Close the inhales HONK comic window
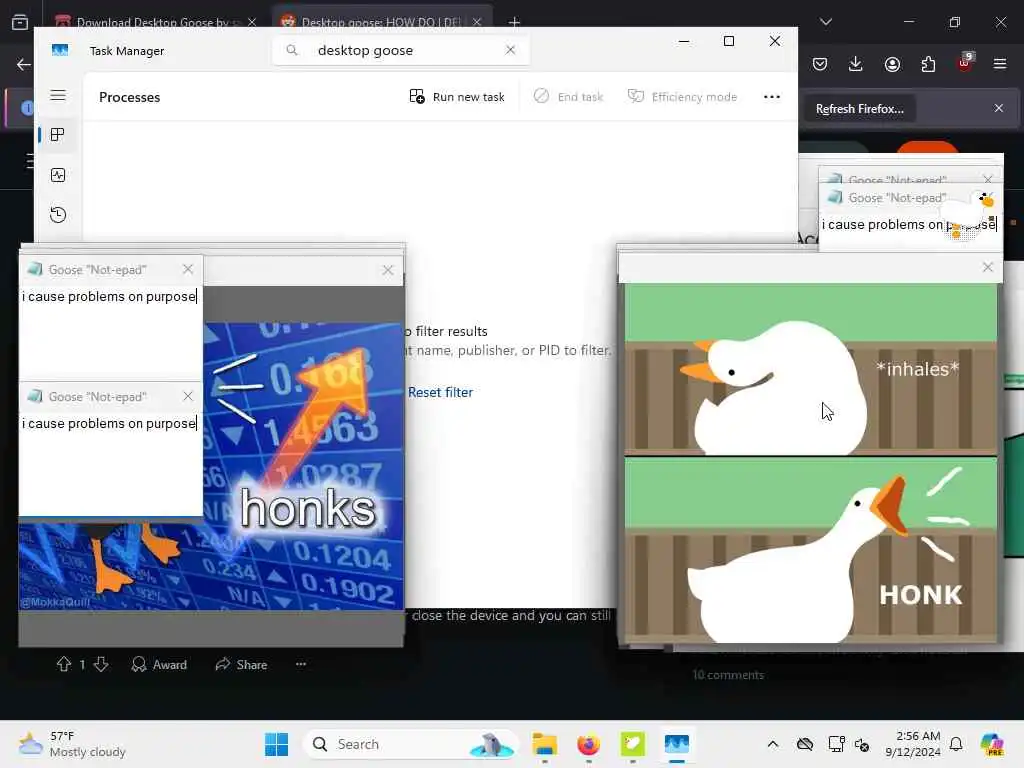This screenshot has height=768, width=1024. [987, 267]
